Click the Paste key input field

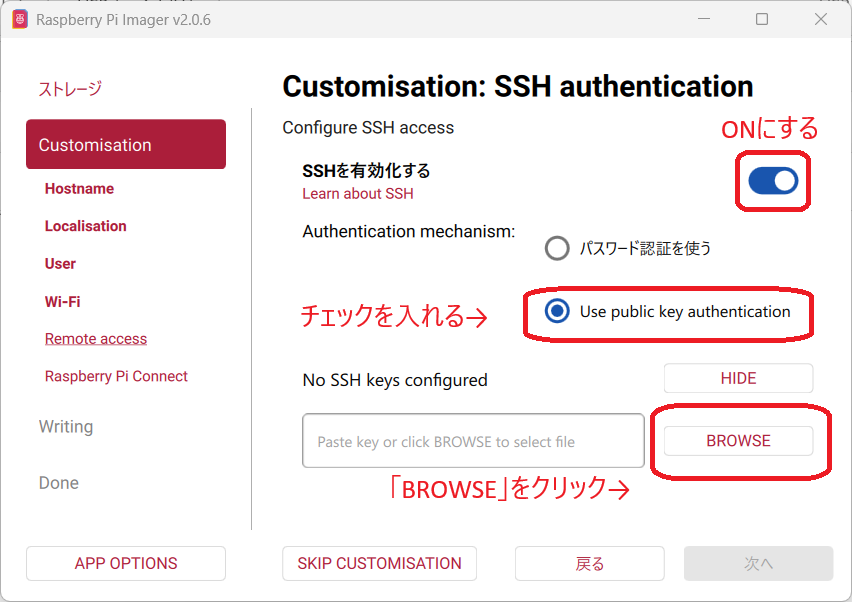pyautogui.click(x=473, y=441)
